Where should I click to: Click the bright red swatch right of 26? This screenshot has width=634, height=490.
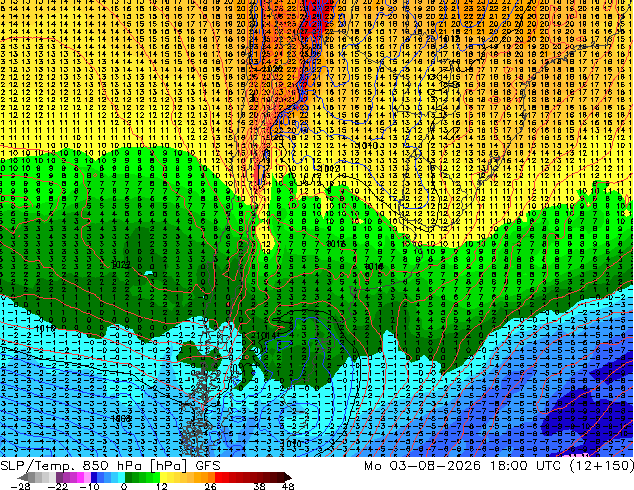[x=218, y=477]
